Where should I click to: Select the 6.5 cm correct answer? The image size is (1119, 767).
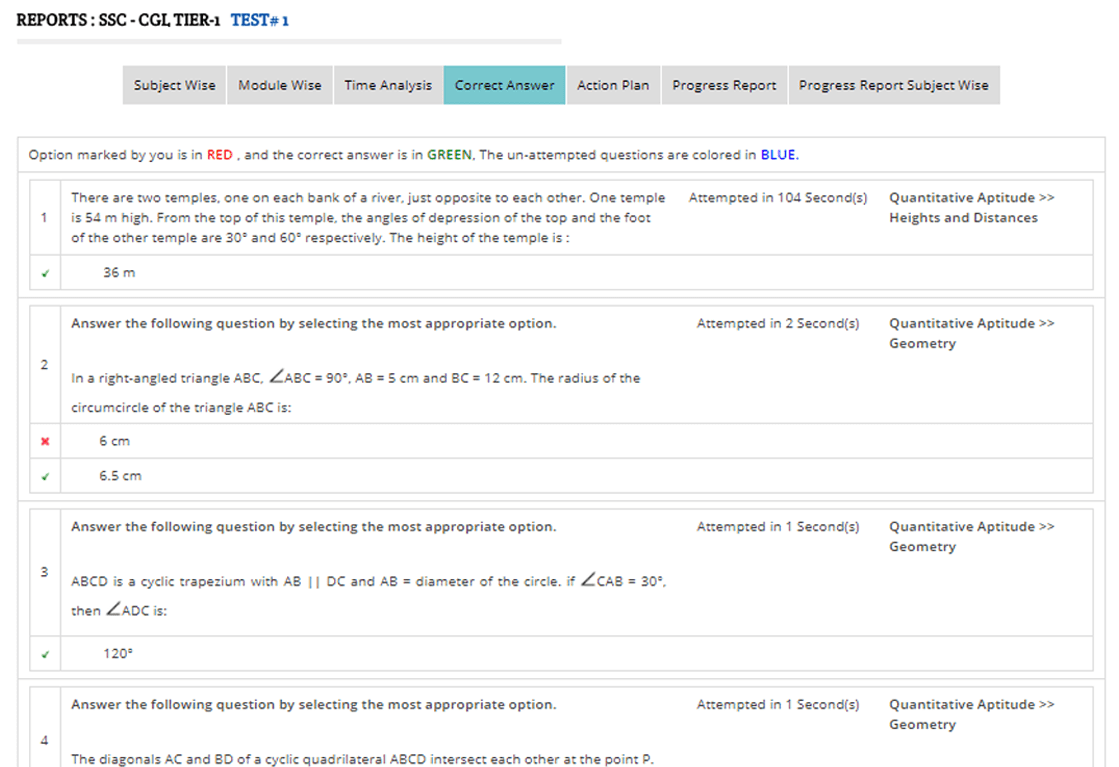tap(120, 476)
